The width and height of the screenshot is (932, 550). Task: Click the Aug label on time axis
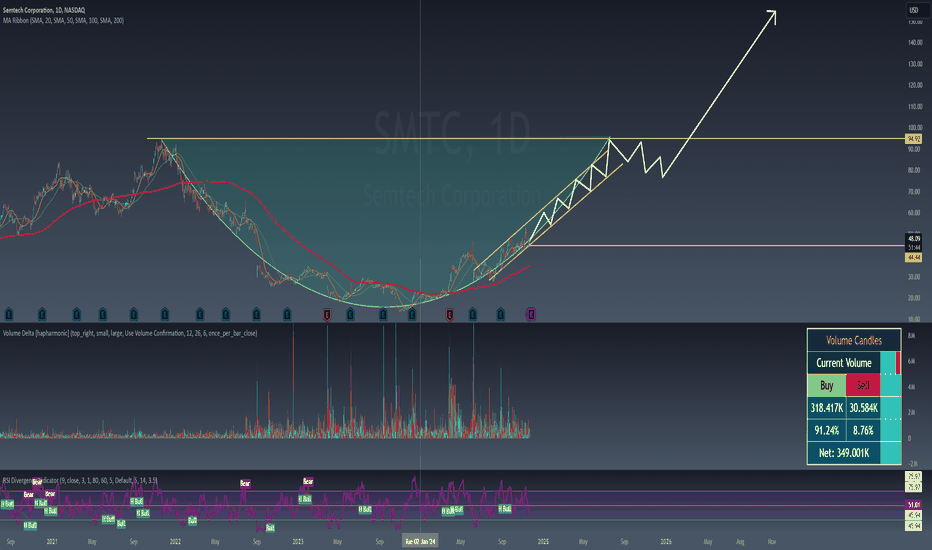(740, 542)
